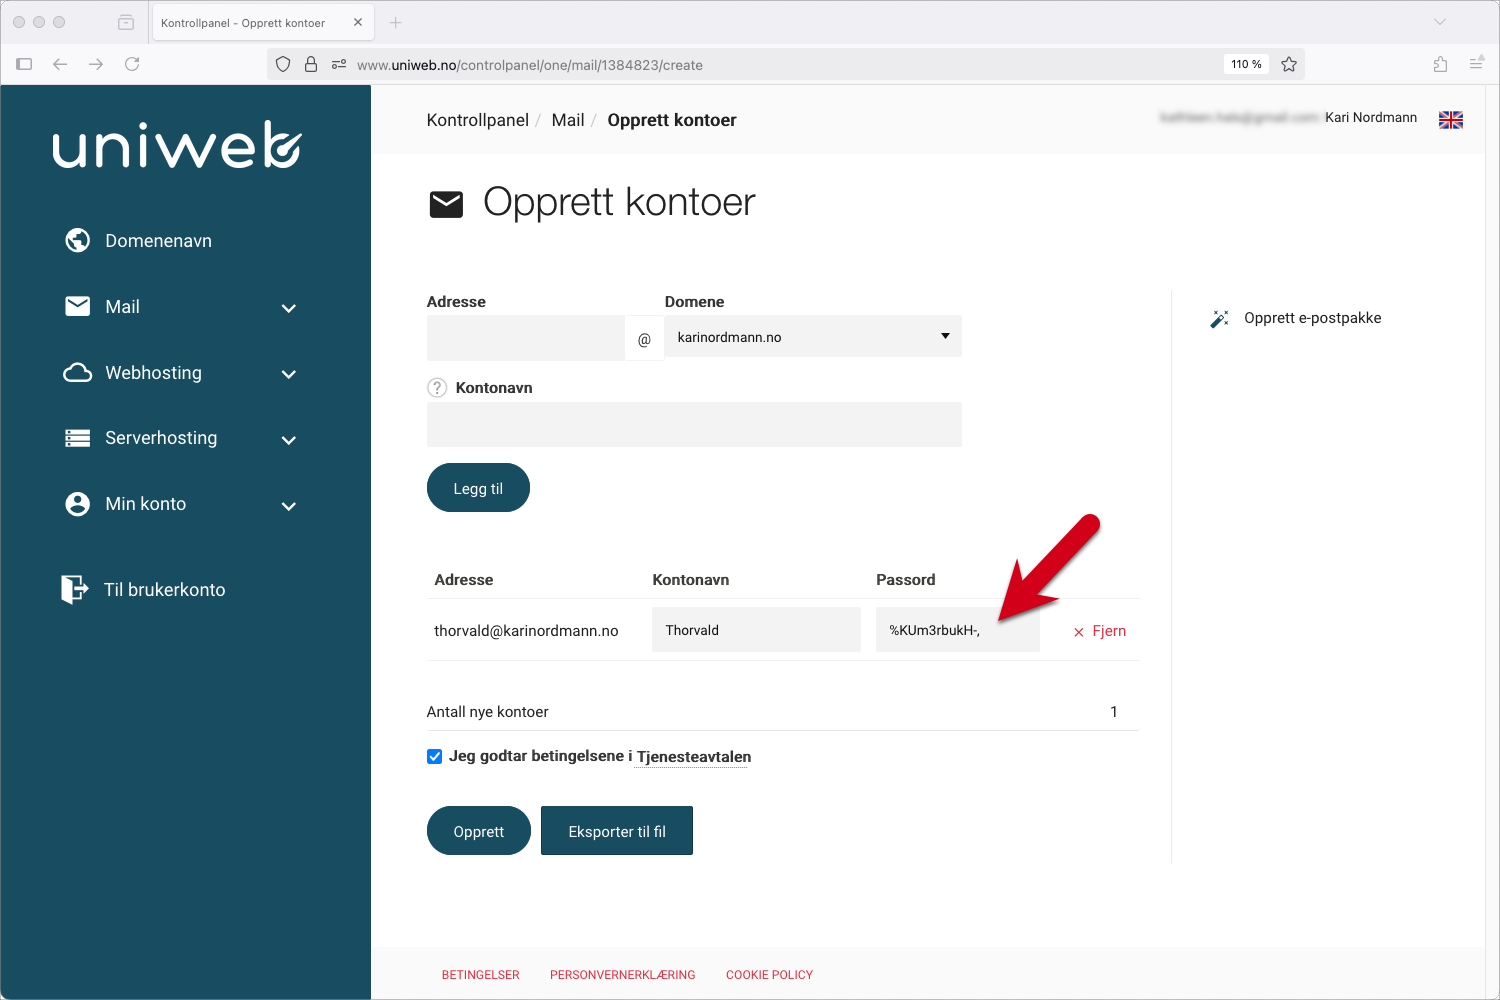Click Eksporter til fil button
Viewport: 1500px width, 1000px height.
click(x=617, y=831)
